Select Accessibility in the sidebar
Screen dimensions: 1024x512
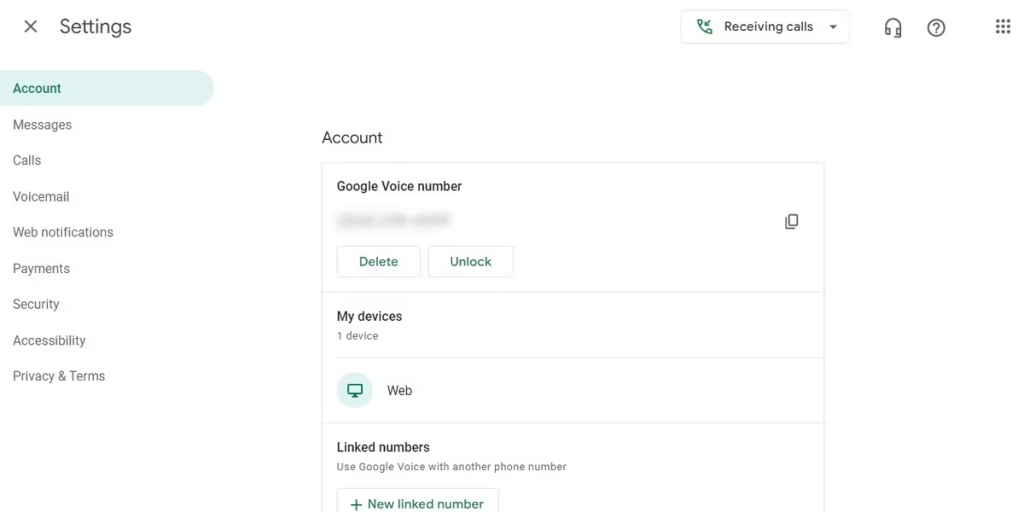pos(49,340)
